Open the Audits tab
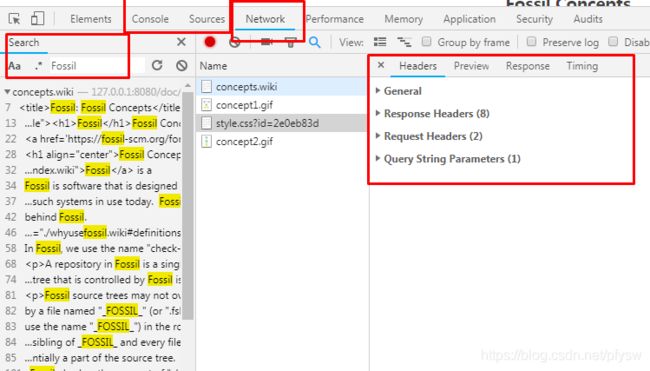Image resolution: width=650 pixels, height=371 pixels. [x=588, y=19]
